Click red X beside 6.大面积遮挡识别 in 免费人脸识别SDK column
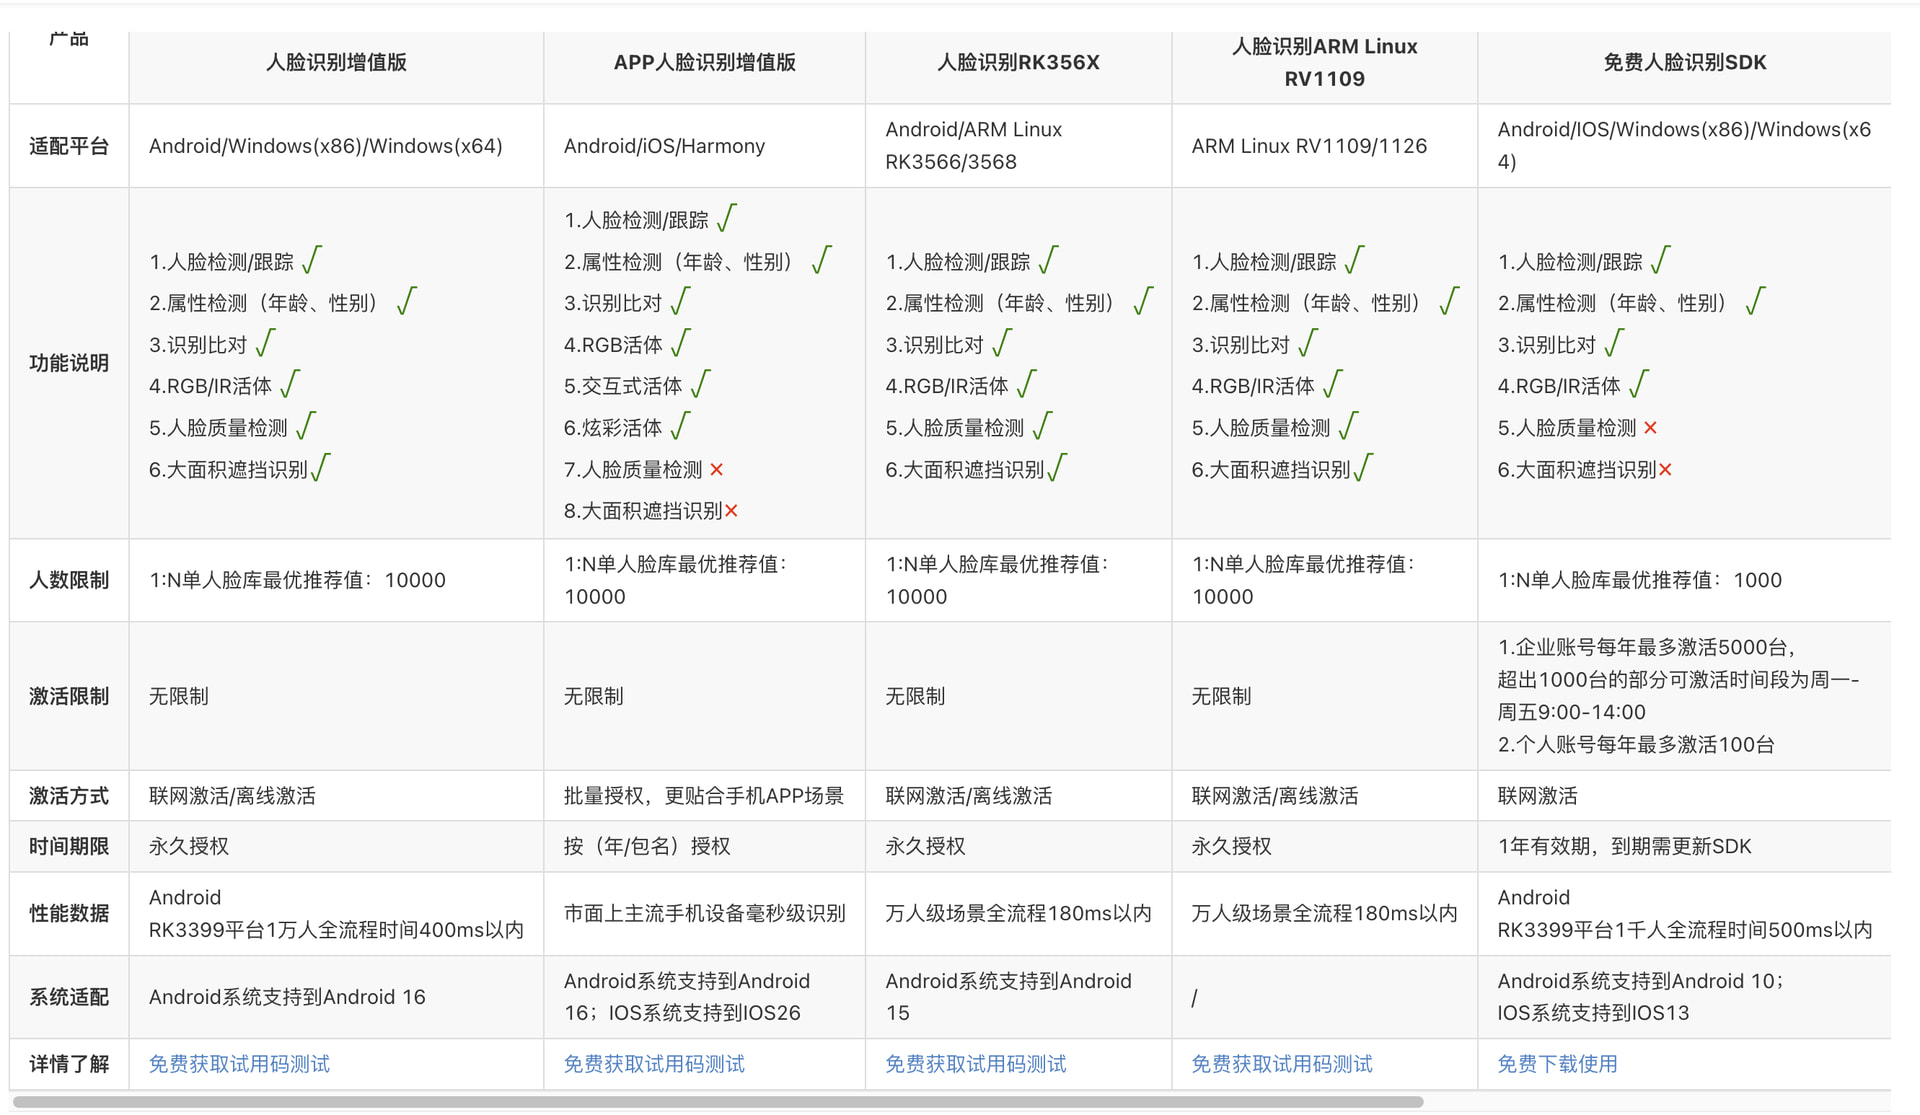The image size is (1920, 1115). tap(1665, 470)
